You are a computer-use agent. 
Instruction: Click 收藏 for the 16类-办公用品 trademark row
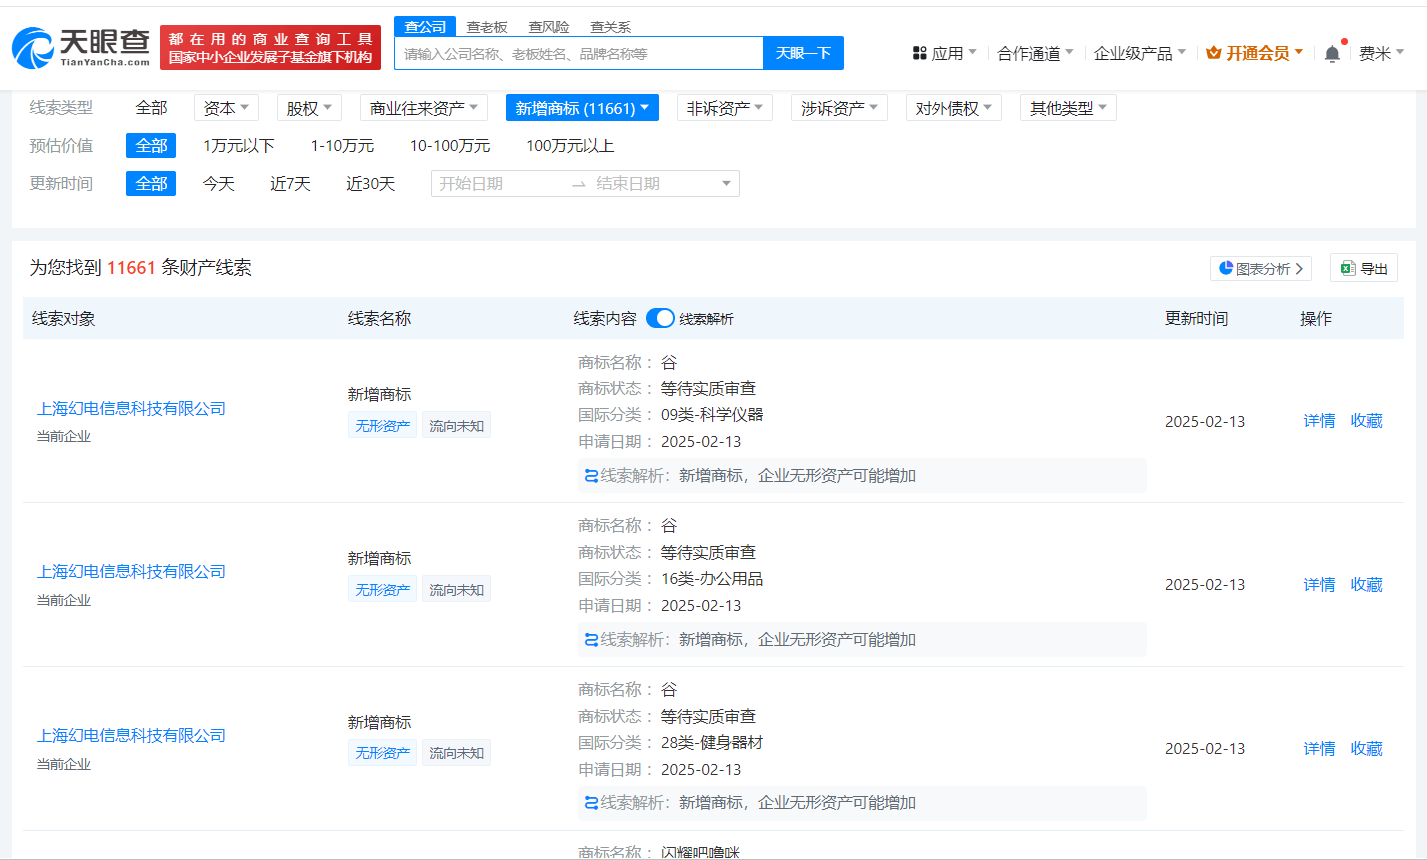(1366, 585)
